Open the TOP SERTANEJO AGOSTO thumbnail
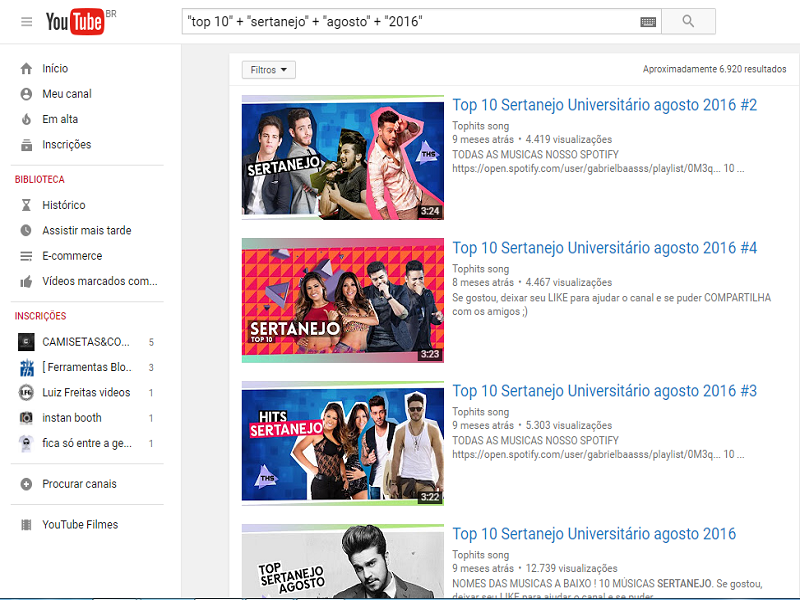 pyautogui.click(x=343, y=561)
